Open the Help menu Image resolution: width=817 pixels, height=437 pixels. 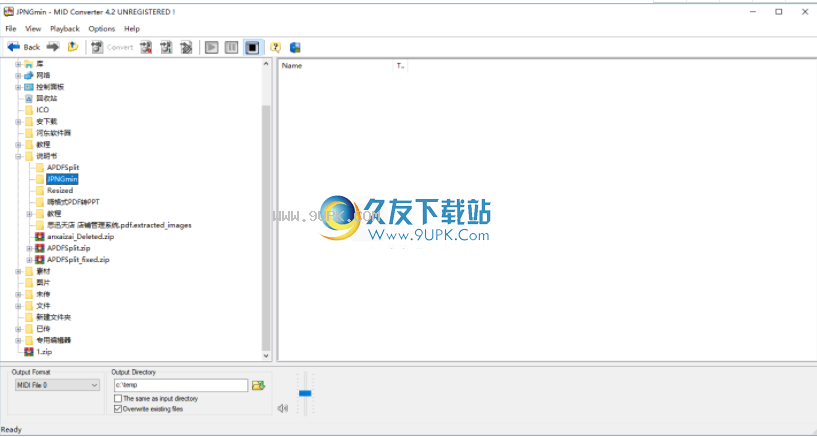pos(132,29)
